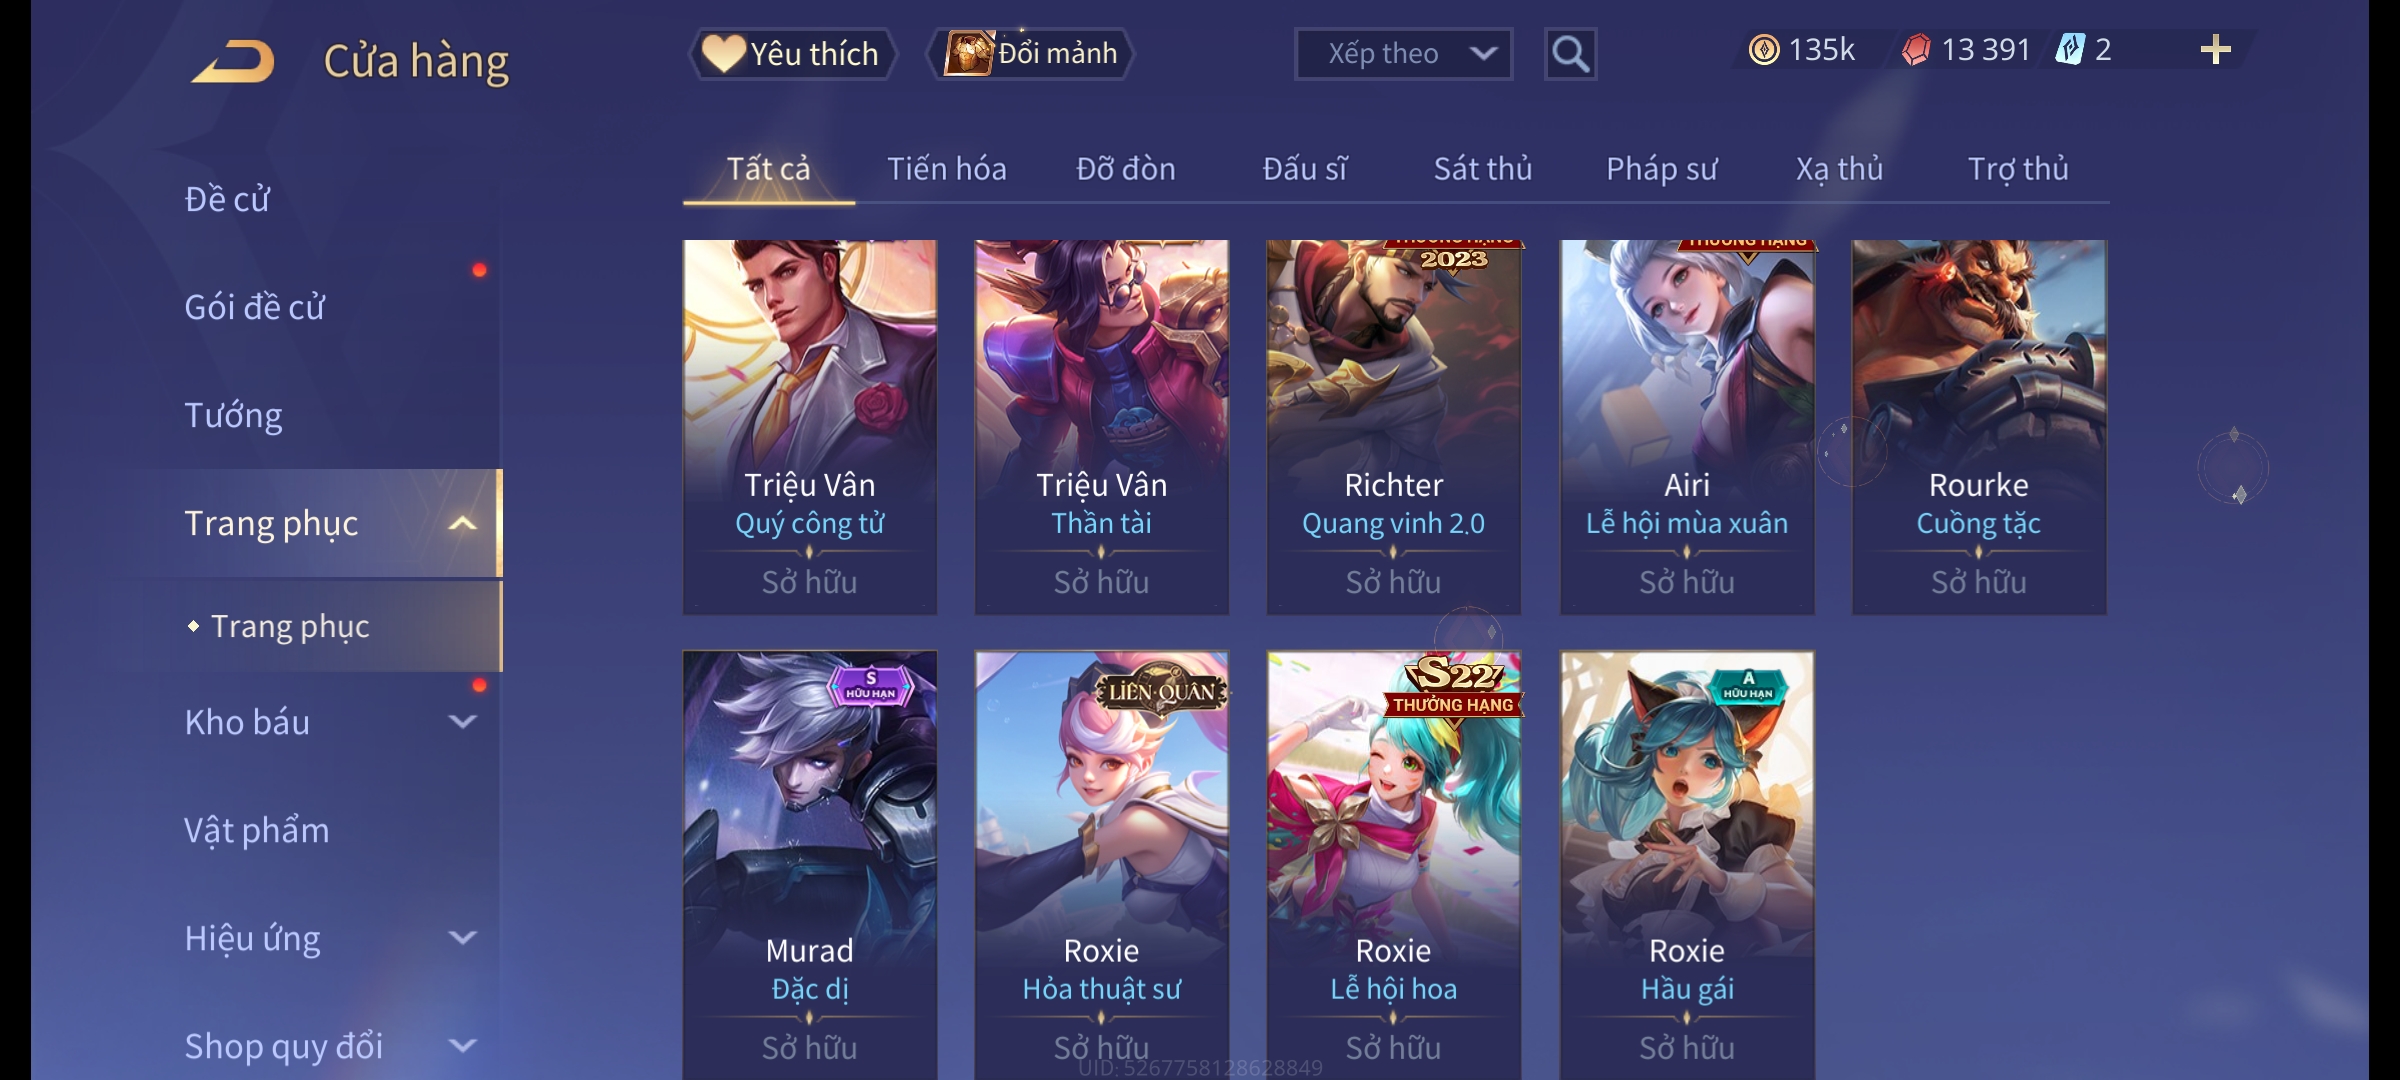2400x1080 pixels.
Task: Expand the Hiệu ứng sidebar section
Action: 463,938
